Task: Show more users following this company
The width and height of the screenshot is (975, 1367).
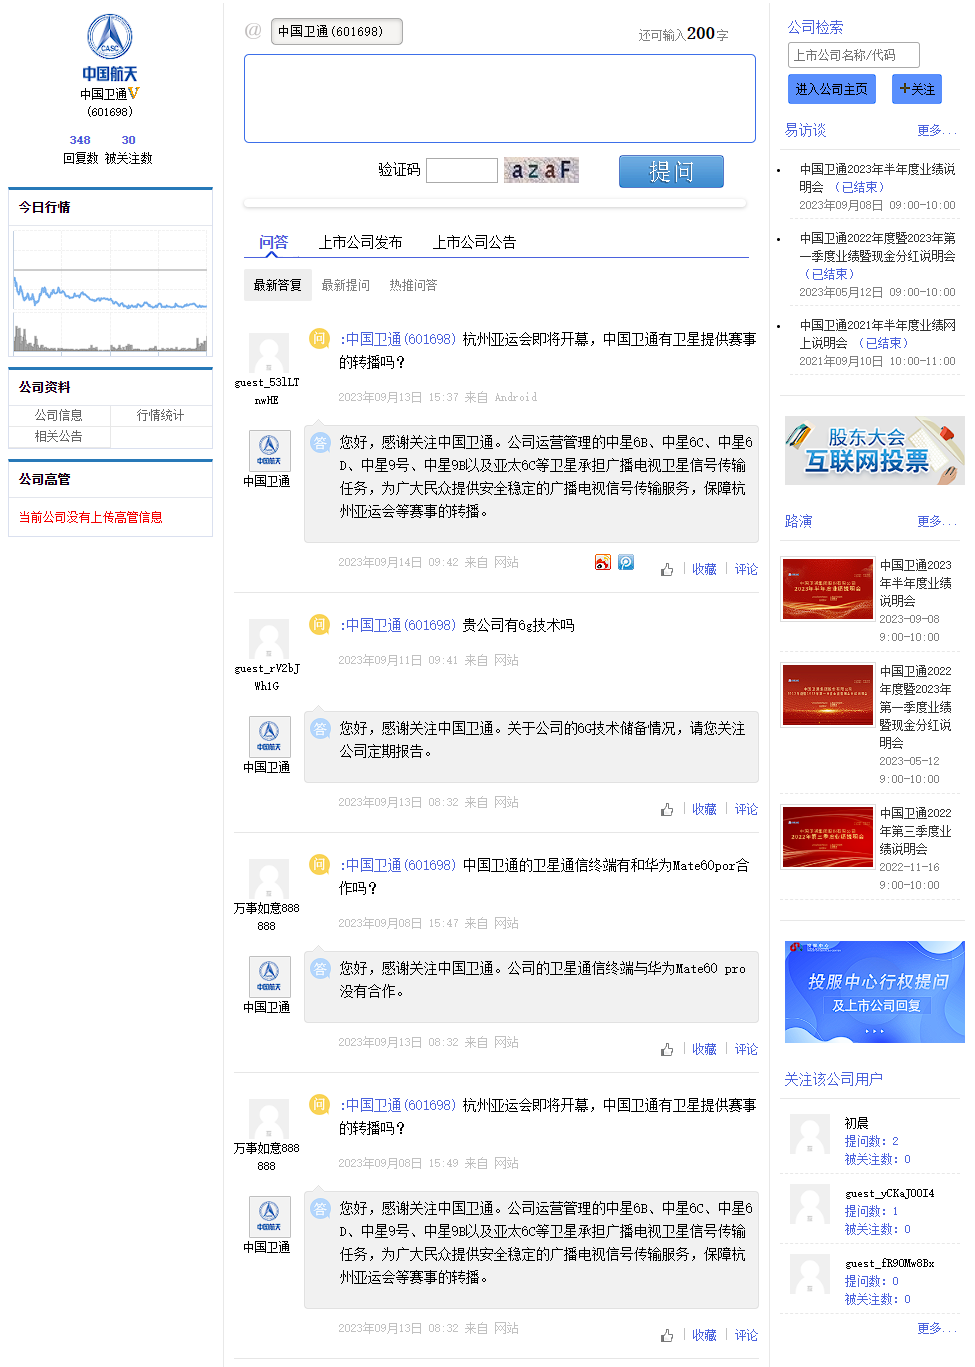Action: click(x=936, y=1328)
